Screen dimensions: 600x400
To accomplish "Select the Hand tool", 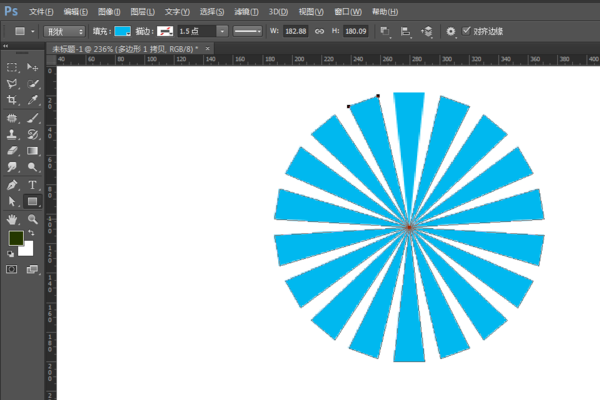I will tap(12, 219).
